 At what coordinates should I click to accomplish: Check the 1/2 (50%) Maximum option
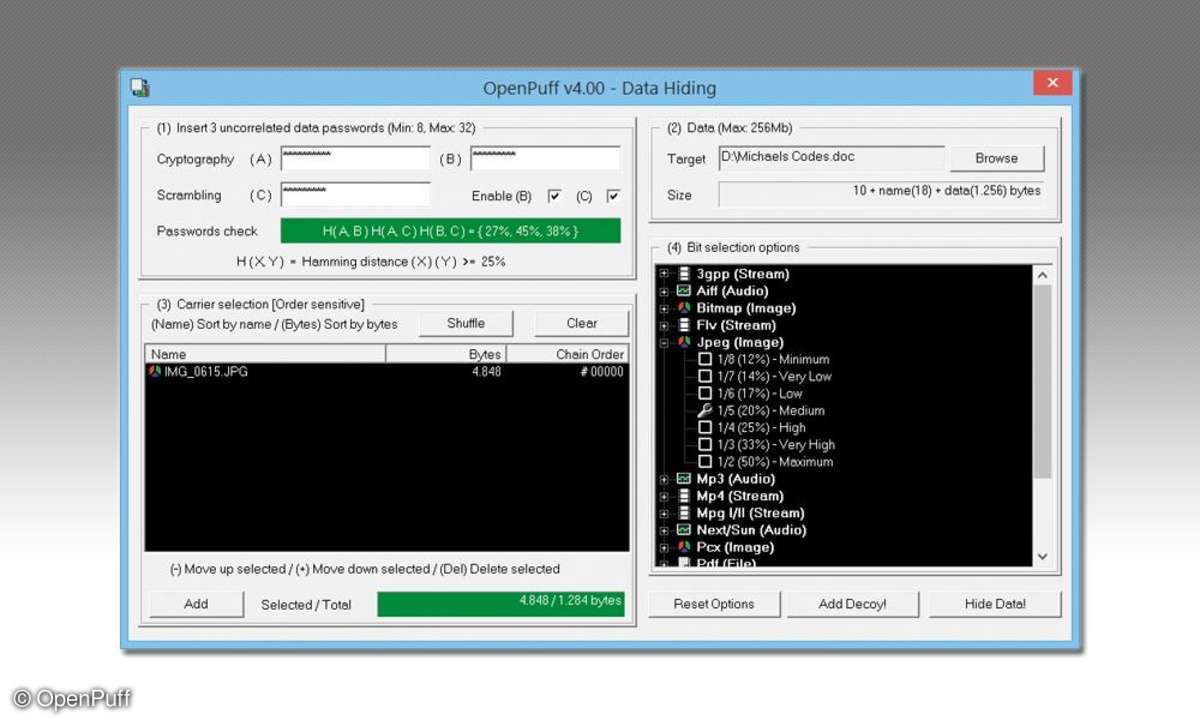tap(705, 461)
